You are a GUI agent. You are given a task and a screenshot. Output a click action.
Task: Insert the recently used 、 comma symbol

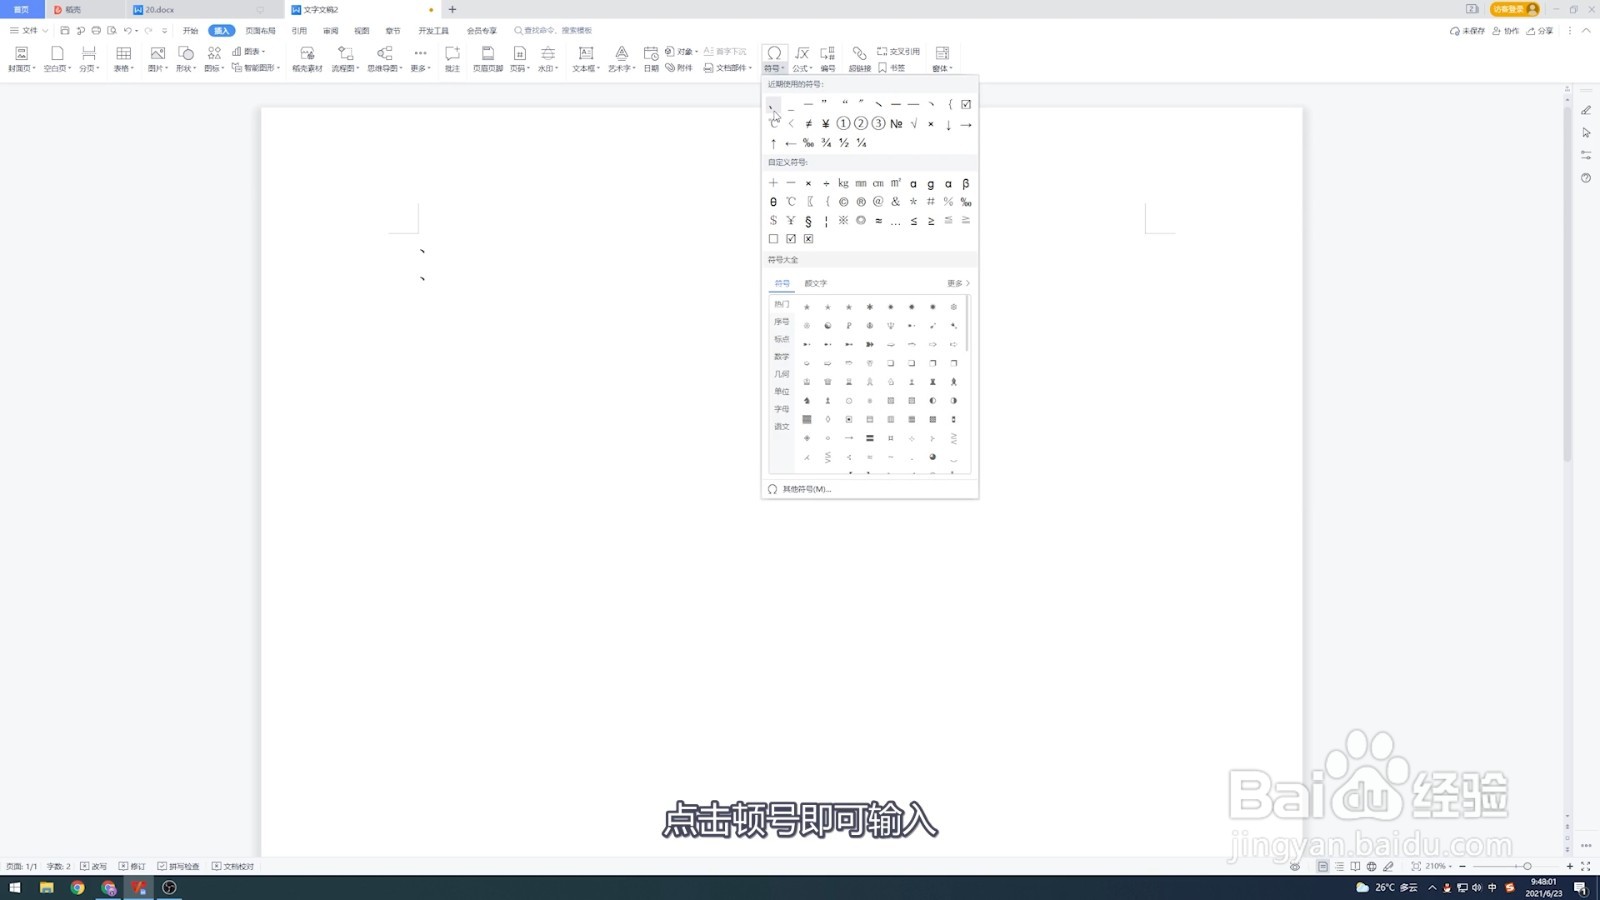tap(773, 104)
